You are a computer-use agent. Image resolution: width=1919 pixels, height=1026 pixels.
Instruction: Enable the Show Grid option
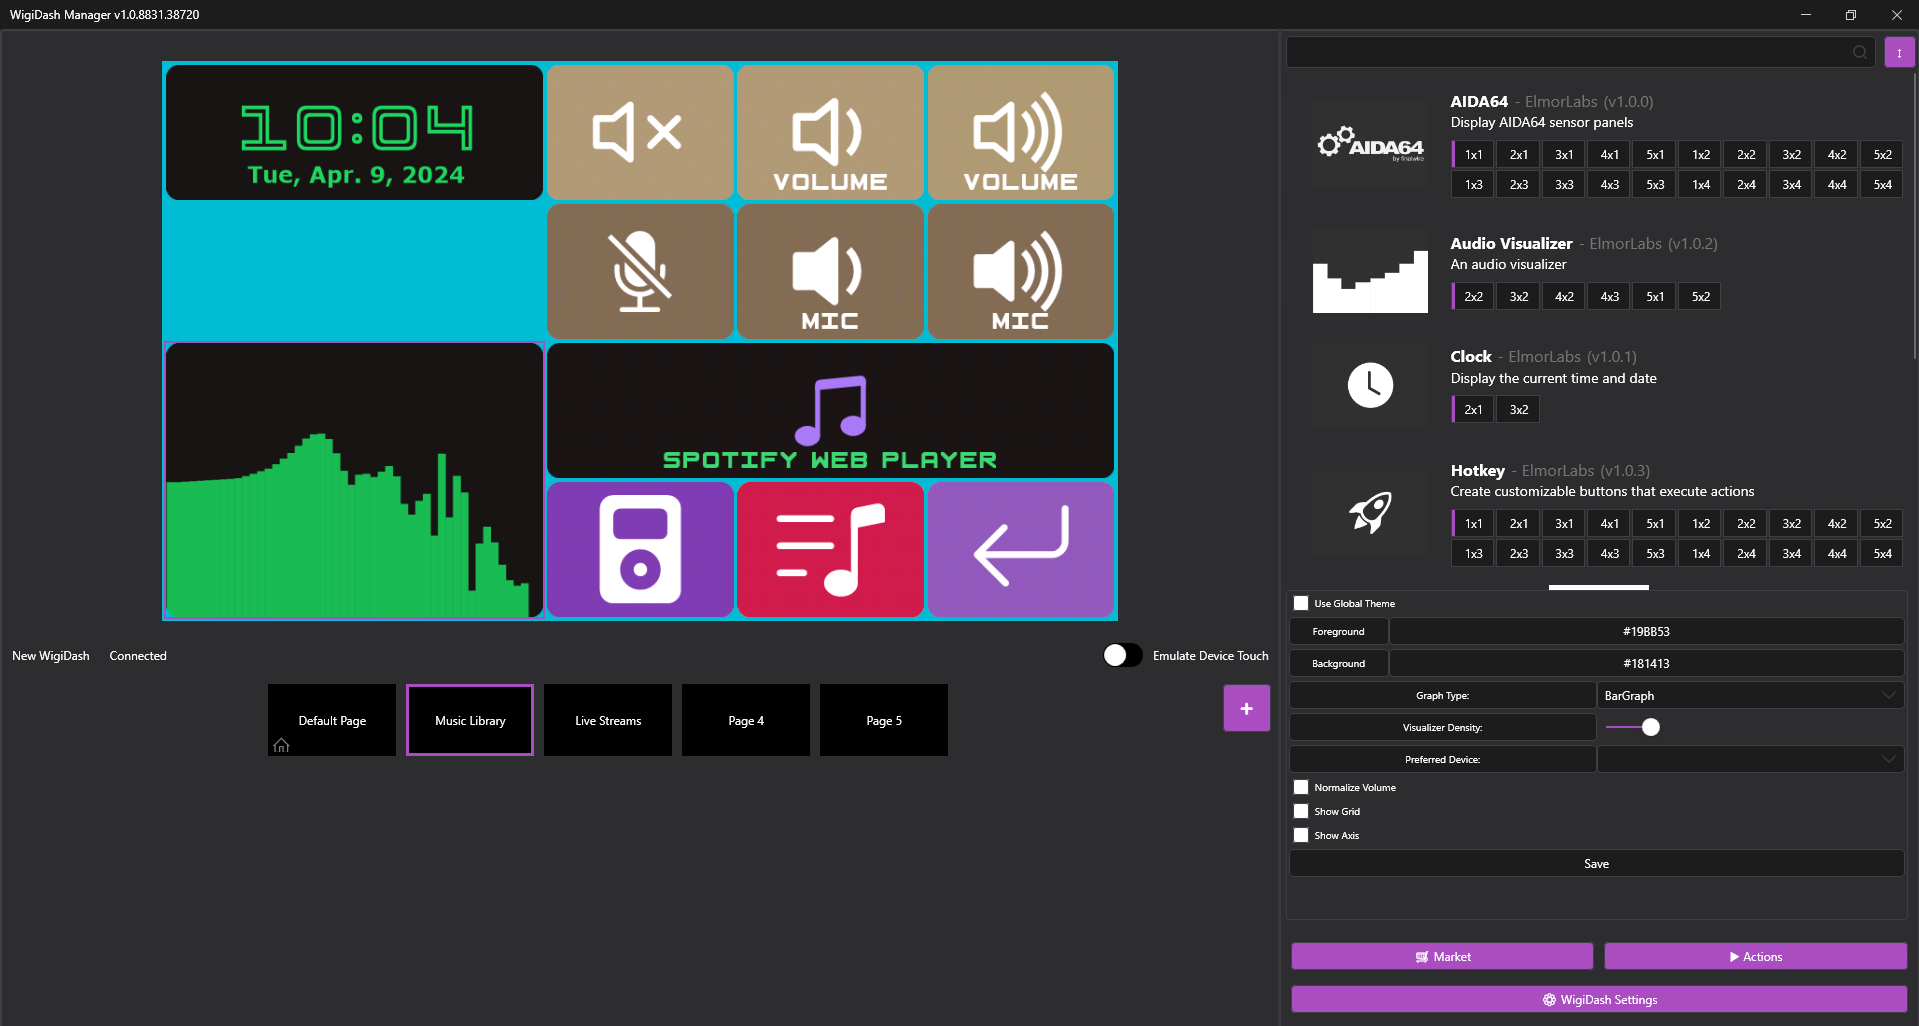1300,811
